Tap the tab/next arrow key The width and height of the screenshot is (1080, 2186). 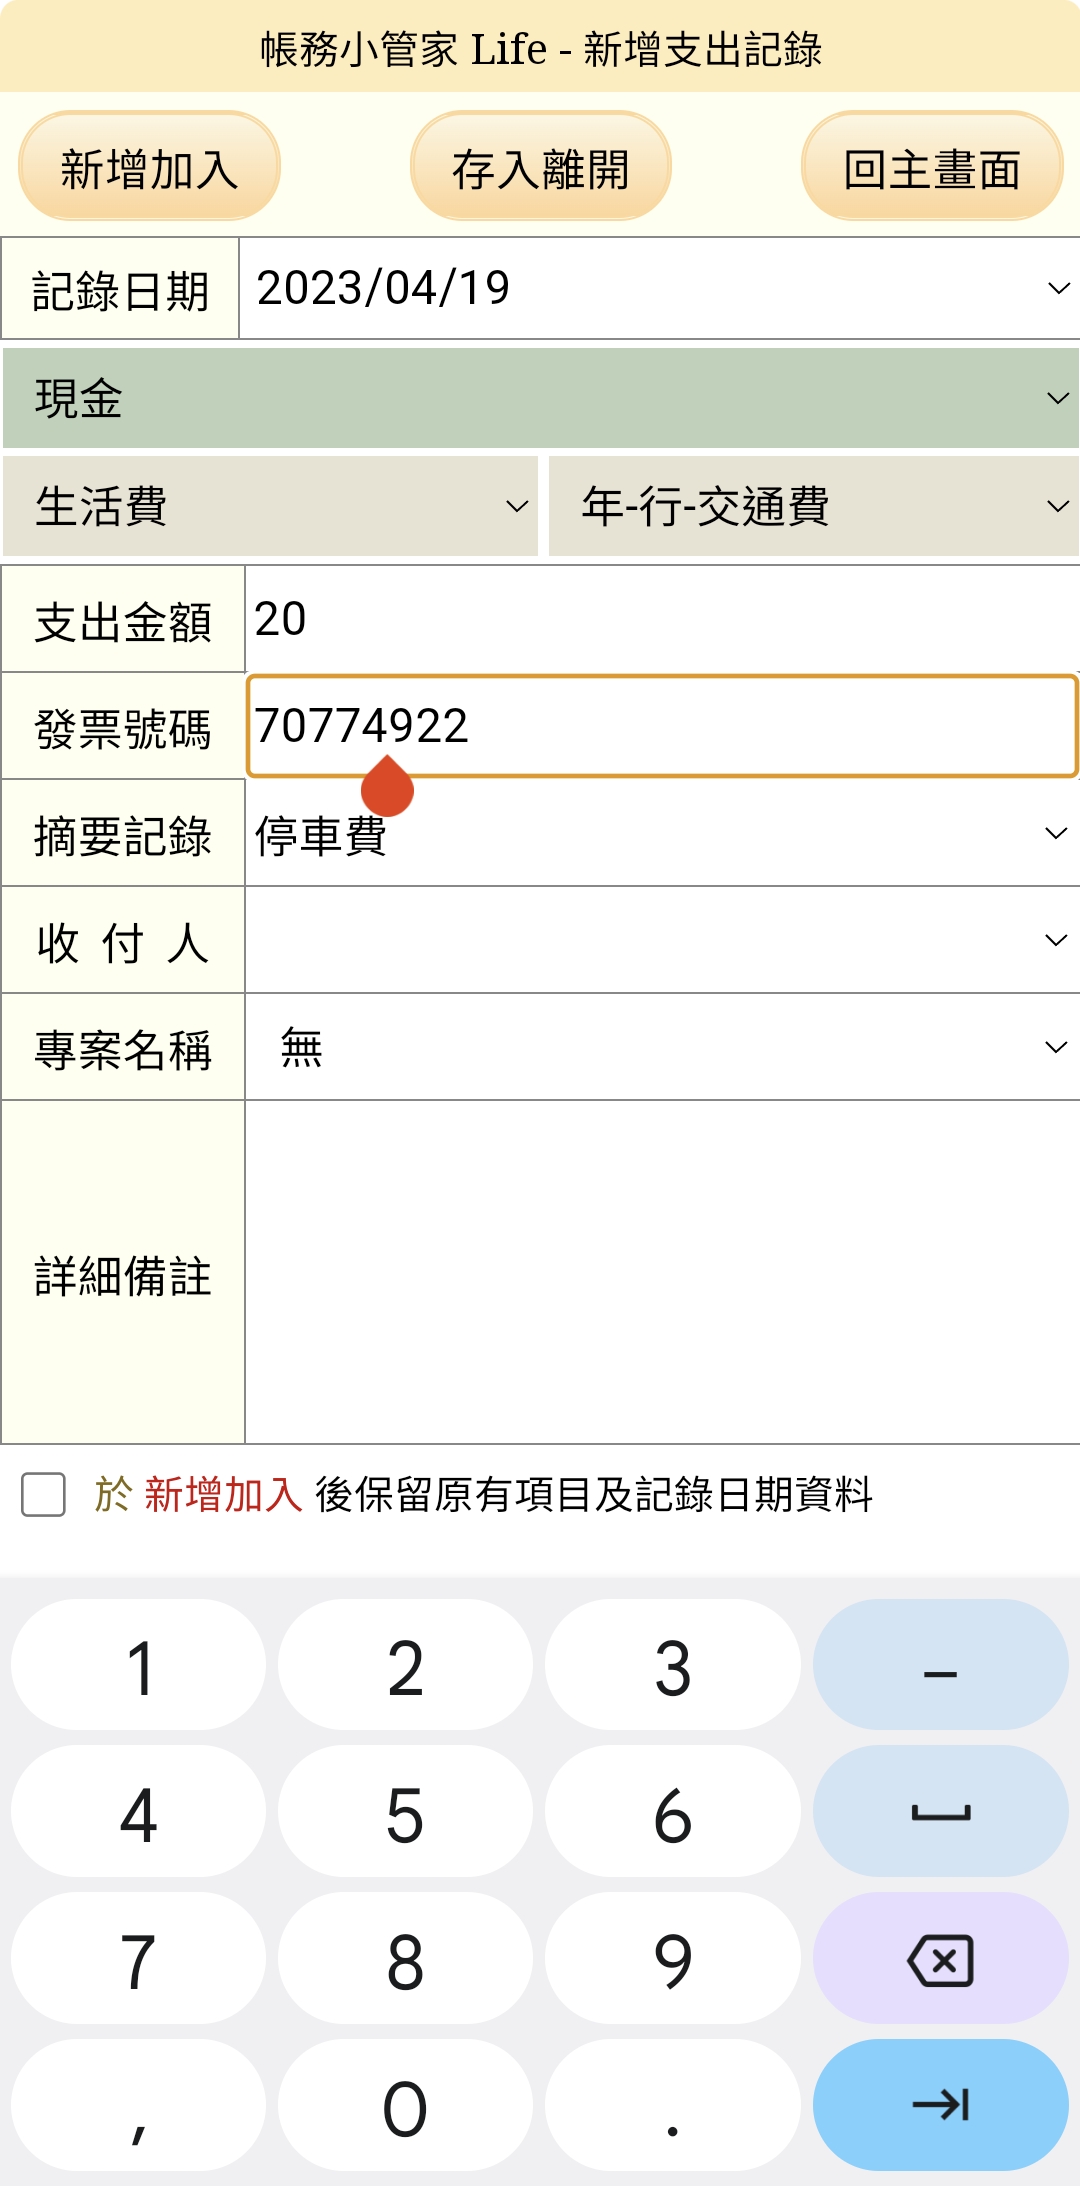[x=940, y=2105]
